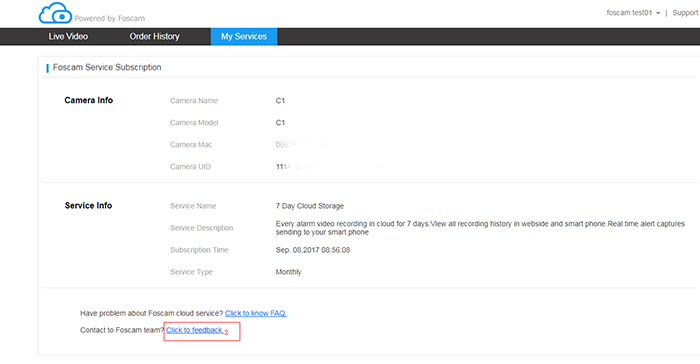This screenshot has height=364, width=700.
Task: Click the dropdown arrow beside username
Action: [x=658, y=13]
